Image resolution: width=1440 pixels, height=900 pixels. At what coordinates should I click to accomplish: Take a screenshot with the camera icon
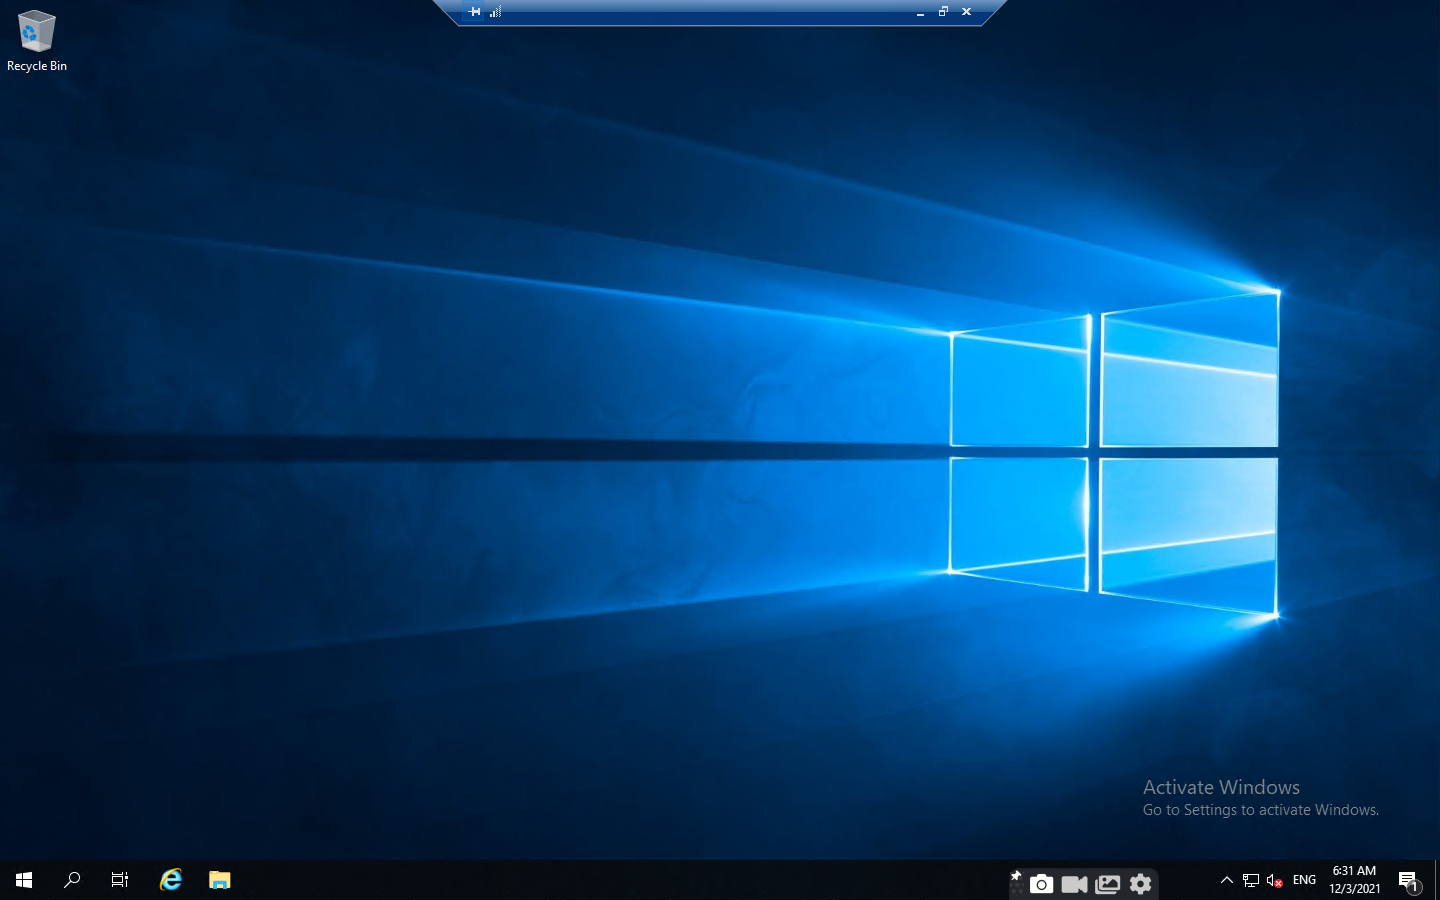pos(1041,884)
